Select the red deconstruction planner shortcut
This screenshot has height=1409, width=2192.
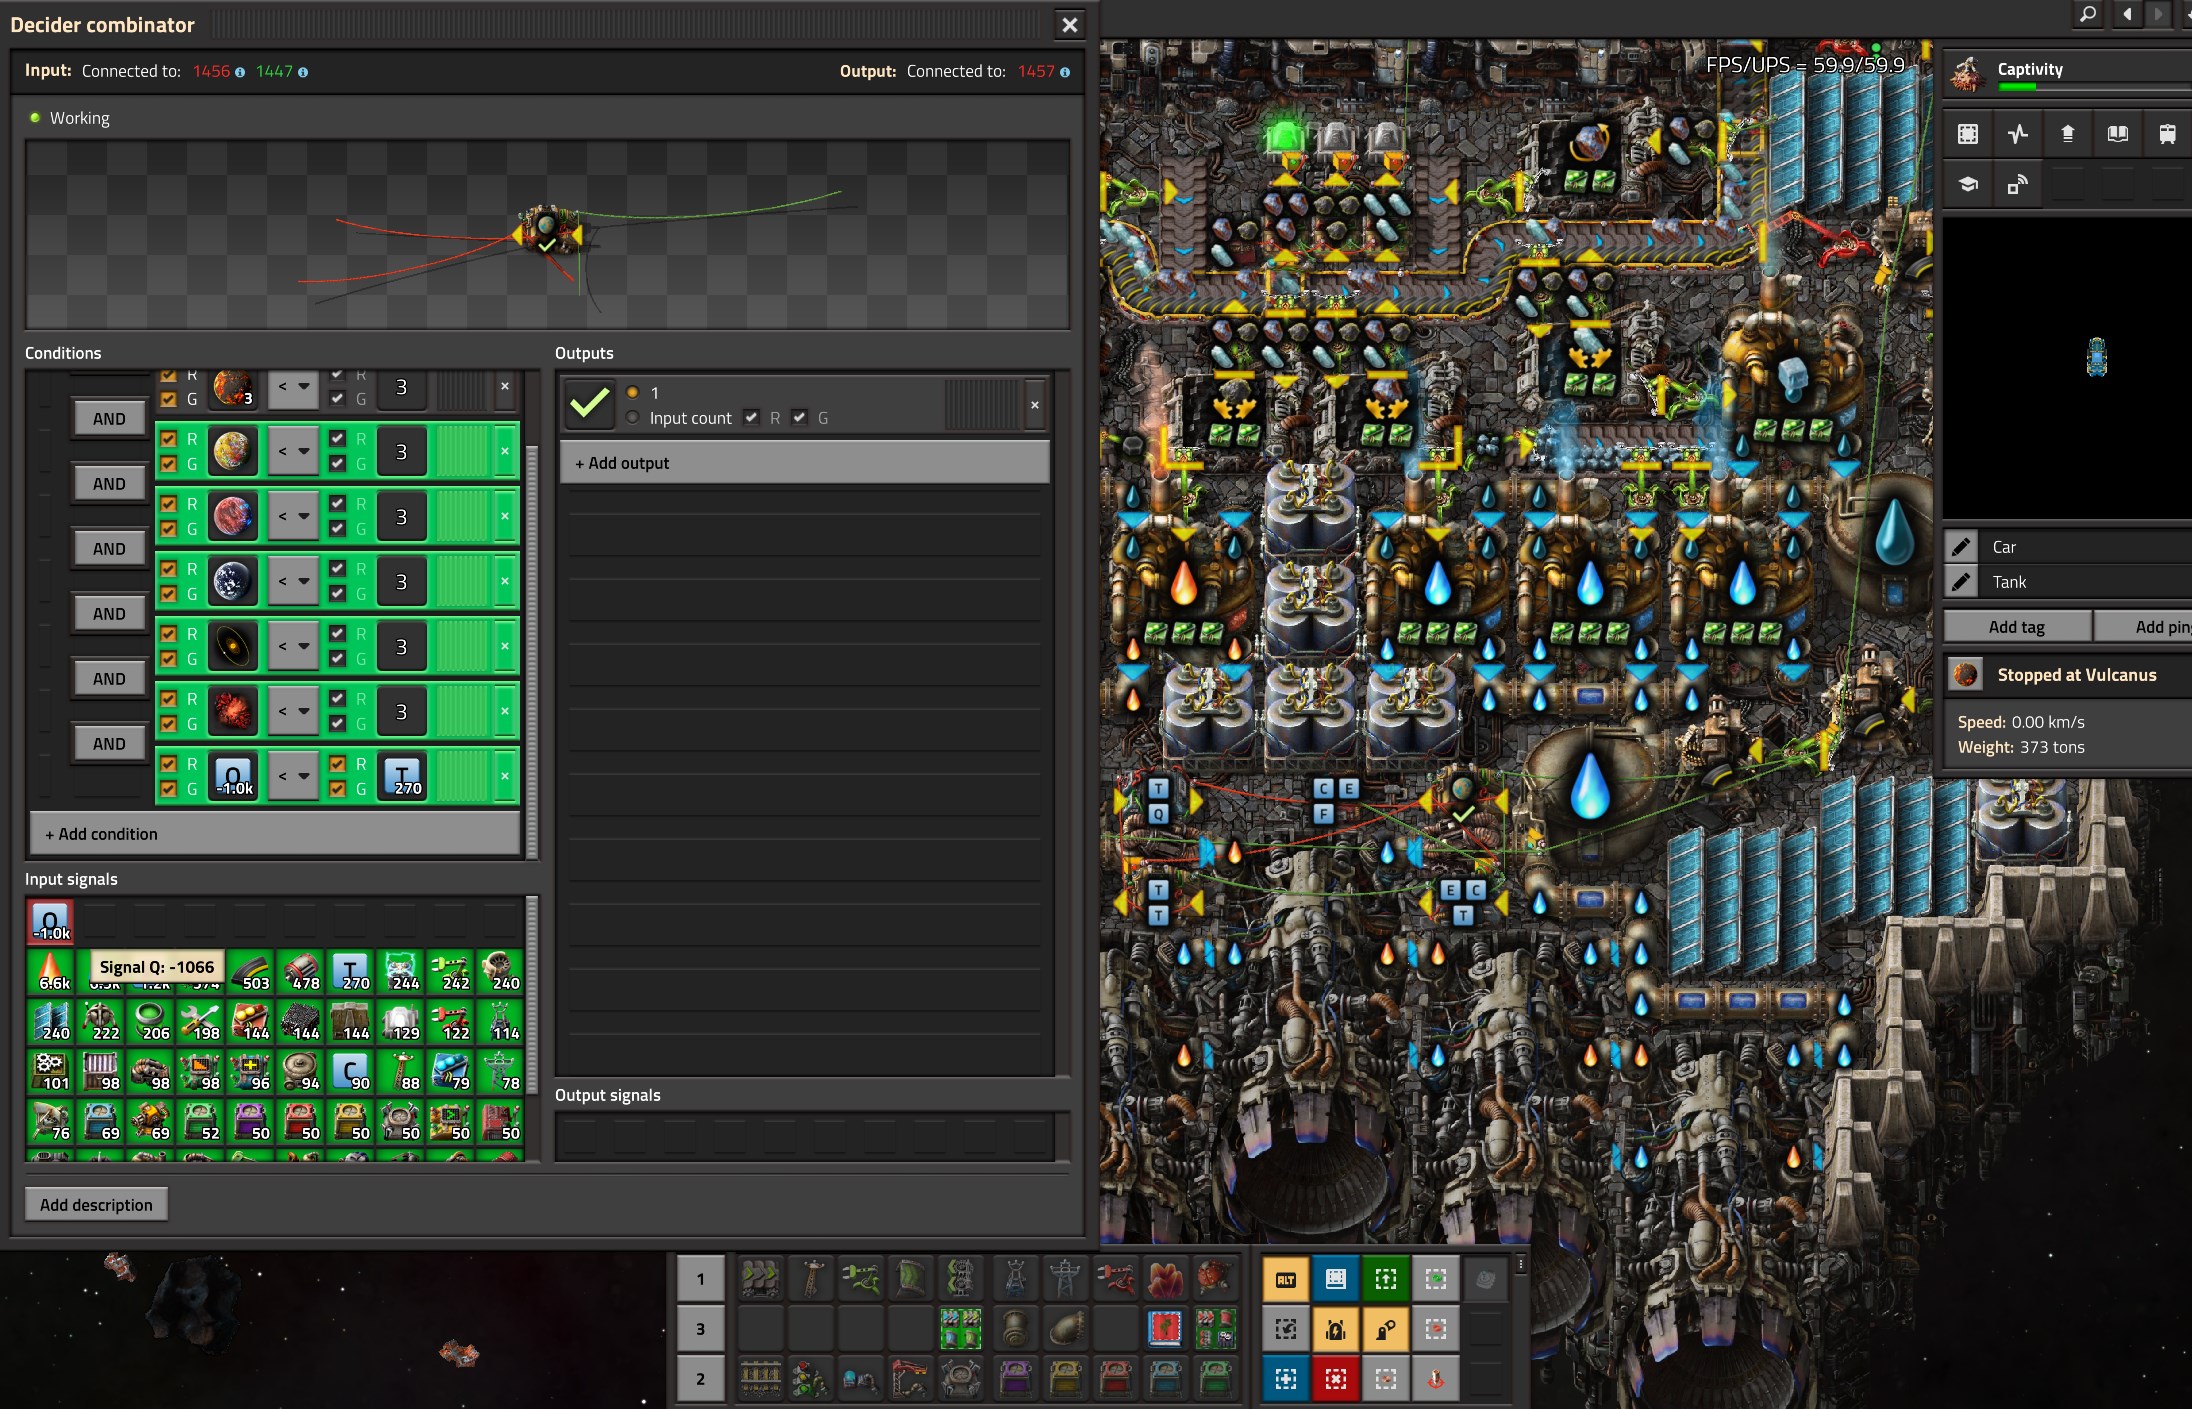(x=1336, y=1379)
